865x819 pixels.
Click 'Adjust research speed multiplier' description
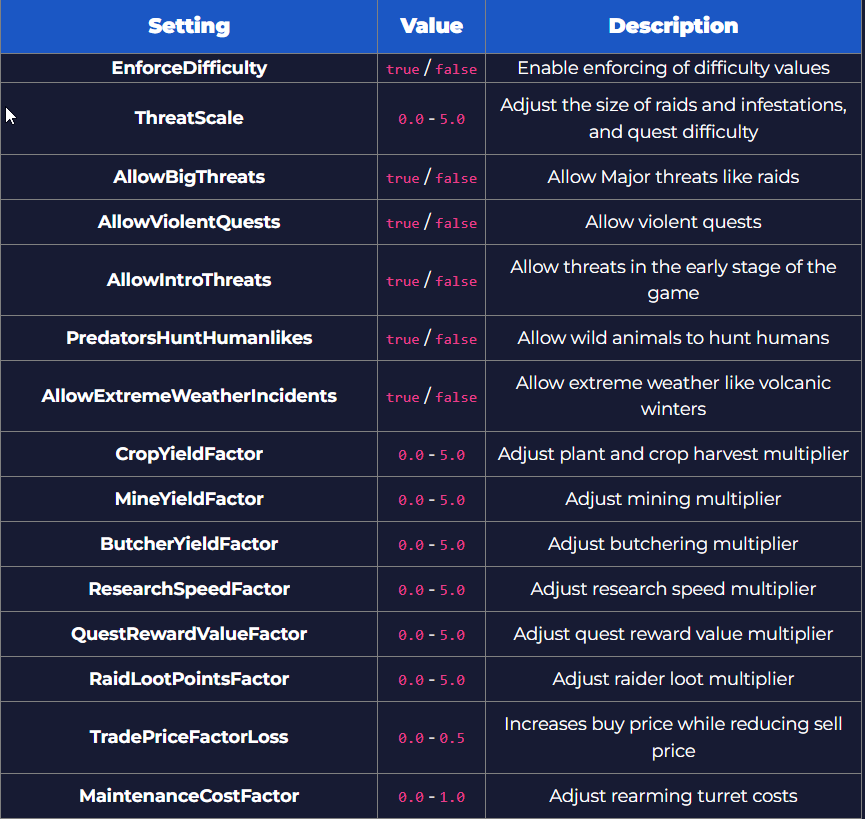coord(673,589)
